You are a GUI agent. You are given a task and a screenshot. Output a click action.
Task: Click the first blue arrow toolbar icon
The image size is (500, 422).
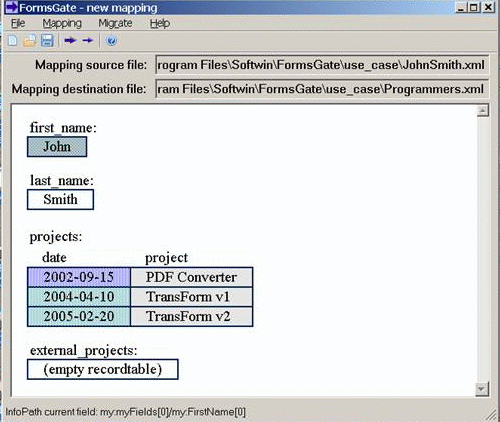tap(70, 40)
